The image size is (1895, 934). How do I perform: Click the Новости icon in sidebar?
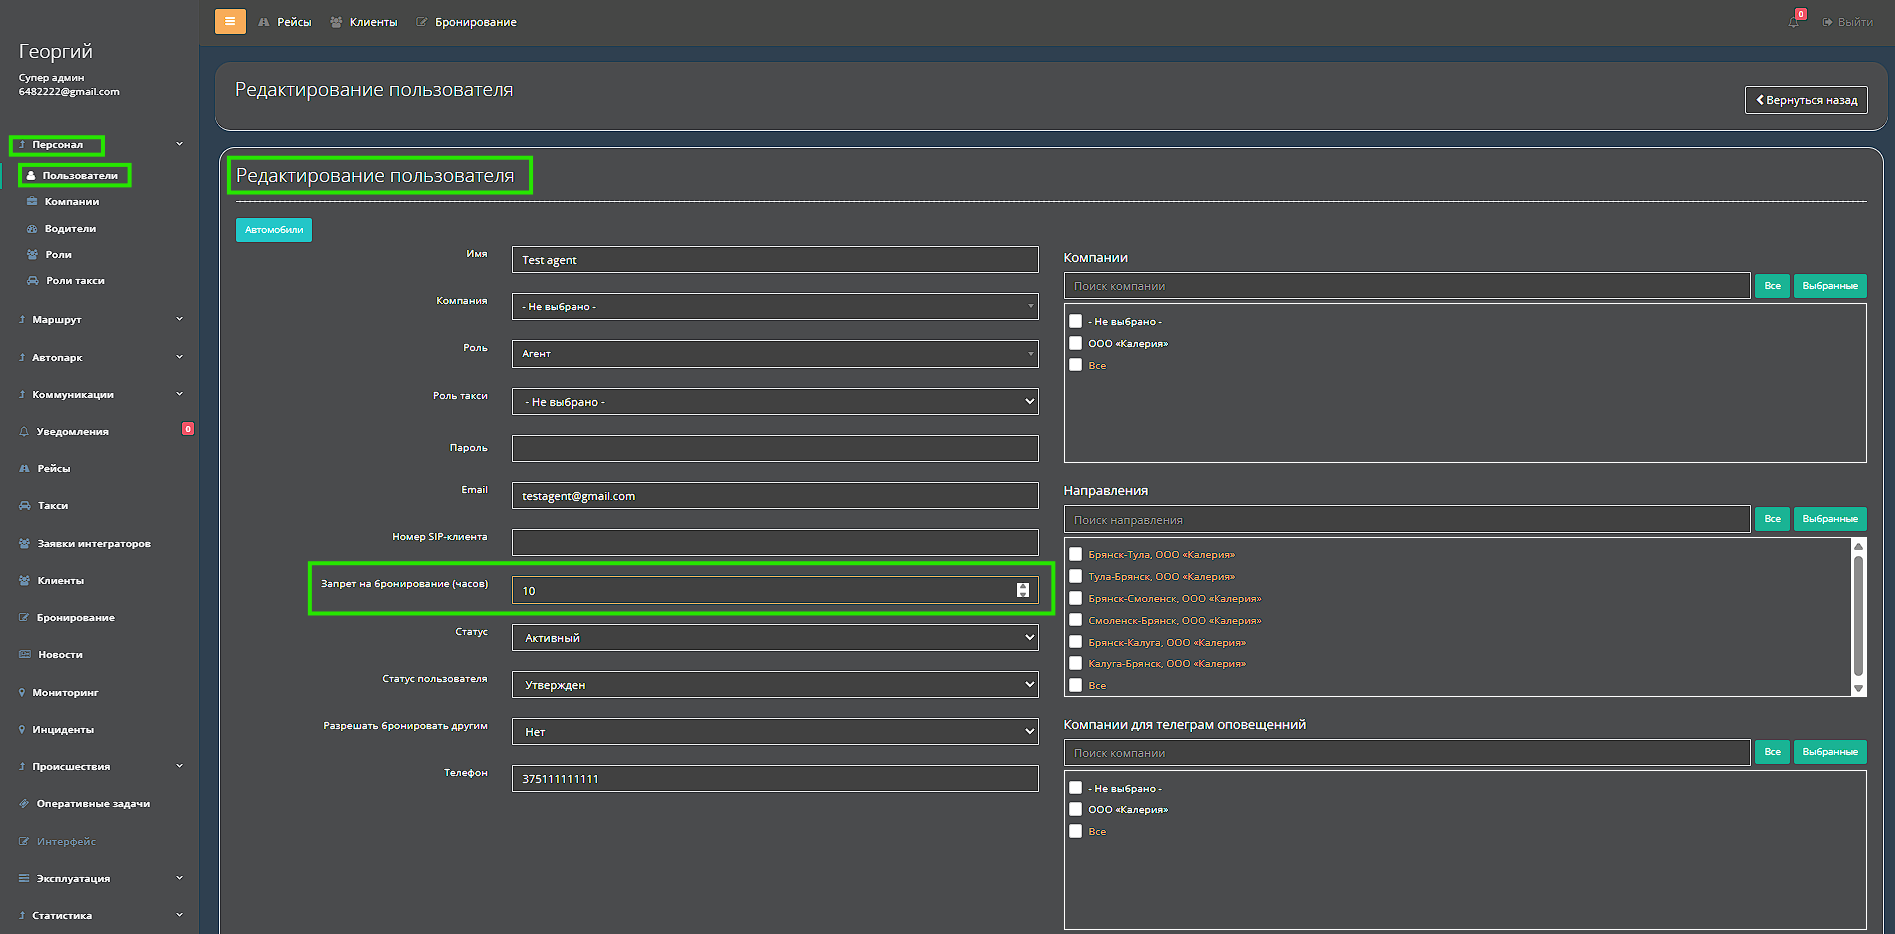click(25, 655)
